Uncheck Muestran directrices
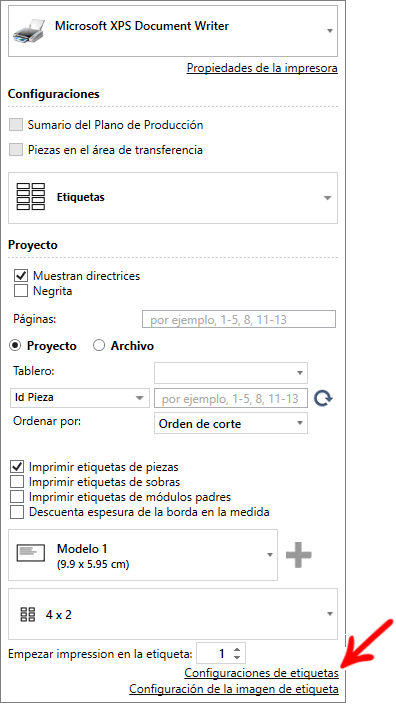The height and width of the screenshot is (704, 396). click(x=21, y=275)
